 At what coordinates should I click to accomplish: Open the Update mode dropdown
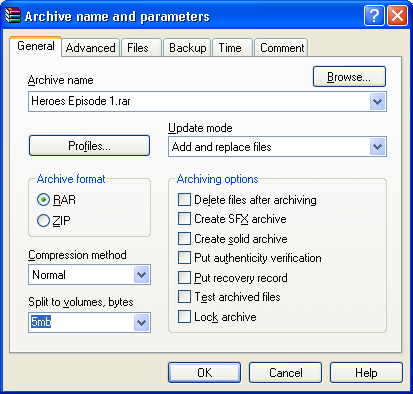click(378, 147)
